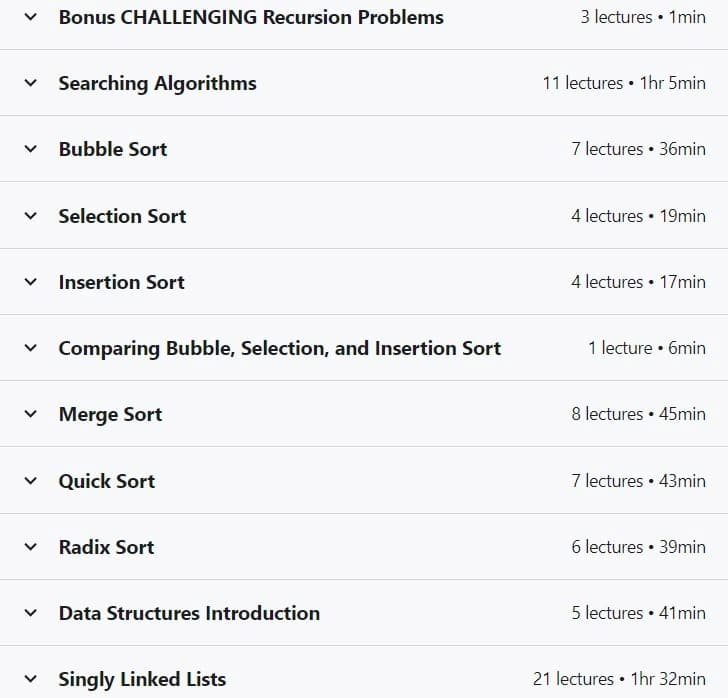Screen dimensions: 728x698
Task: Click the Quick Sort chevron arrow
Action: click(x=31, y=481)
